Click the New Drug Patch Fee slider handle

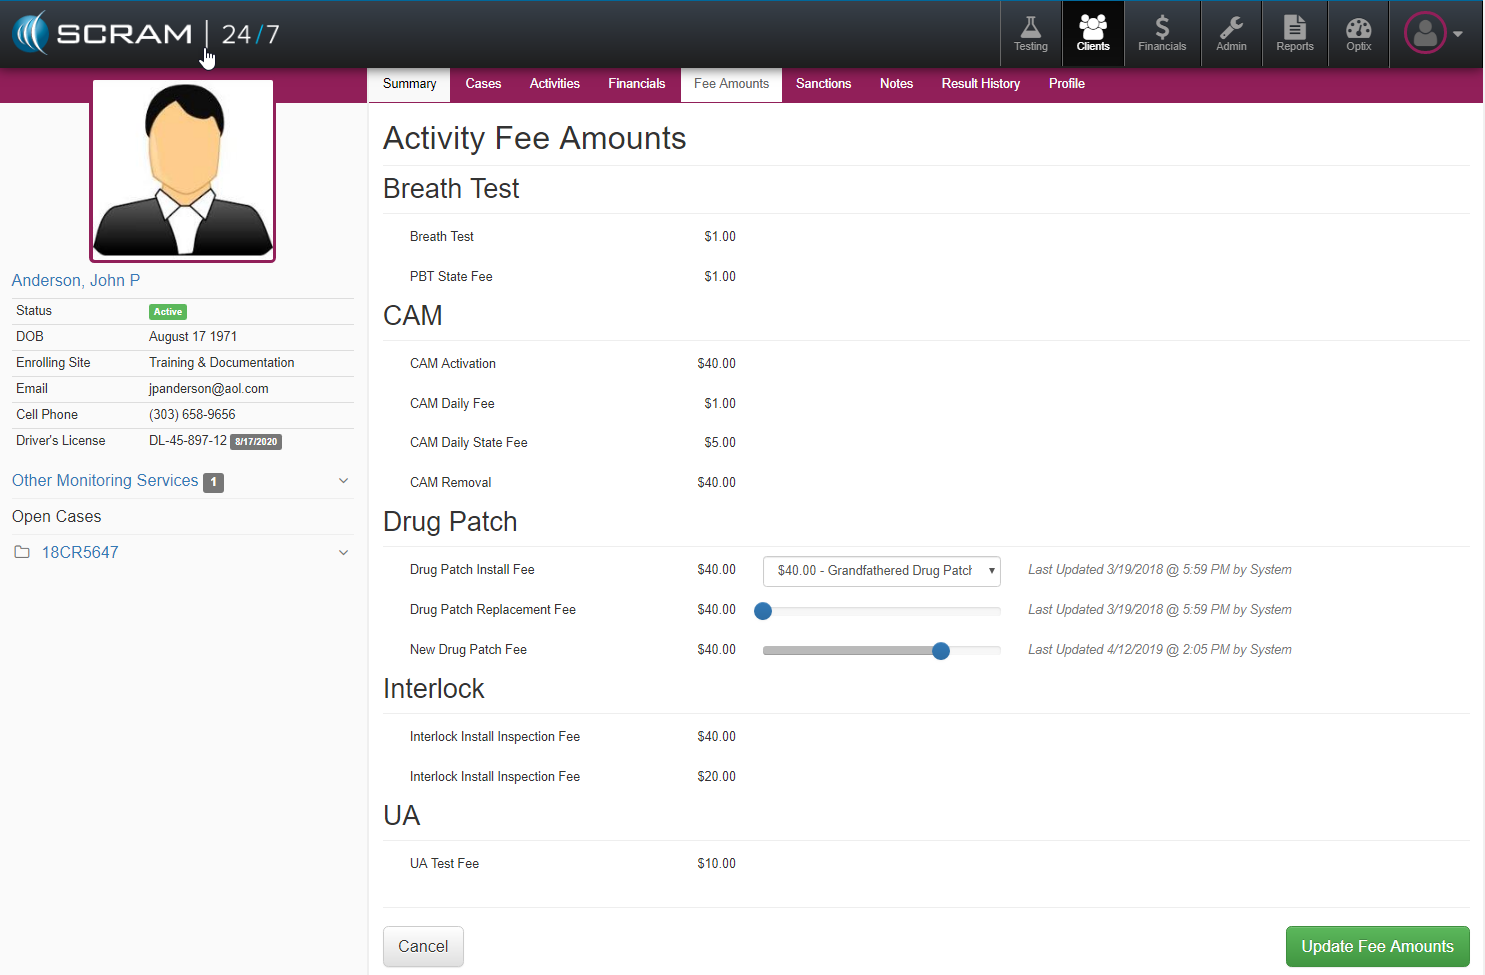coord(940,651)
